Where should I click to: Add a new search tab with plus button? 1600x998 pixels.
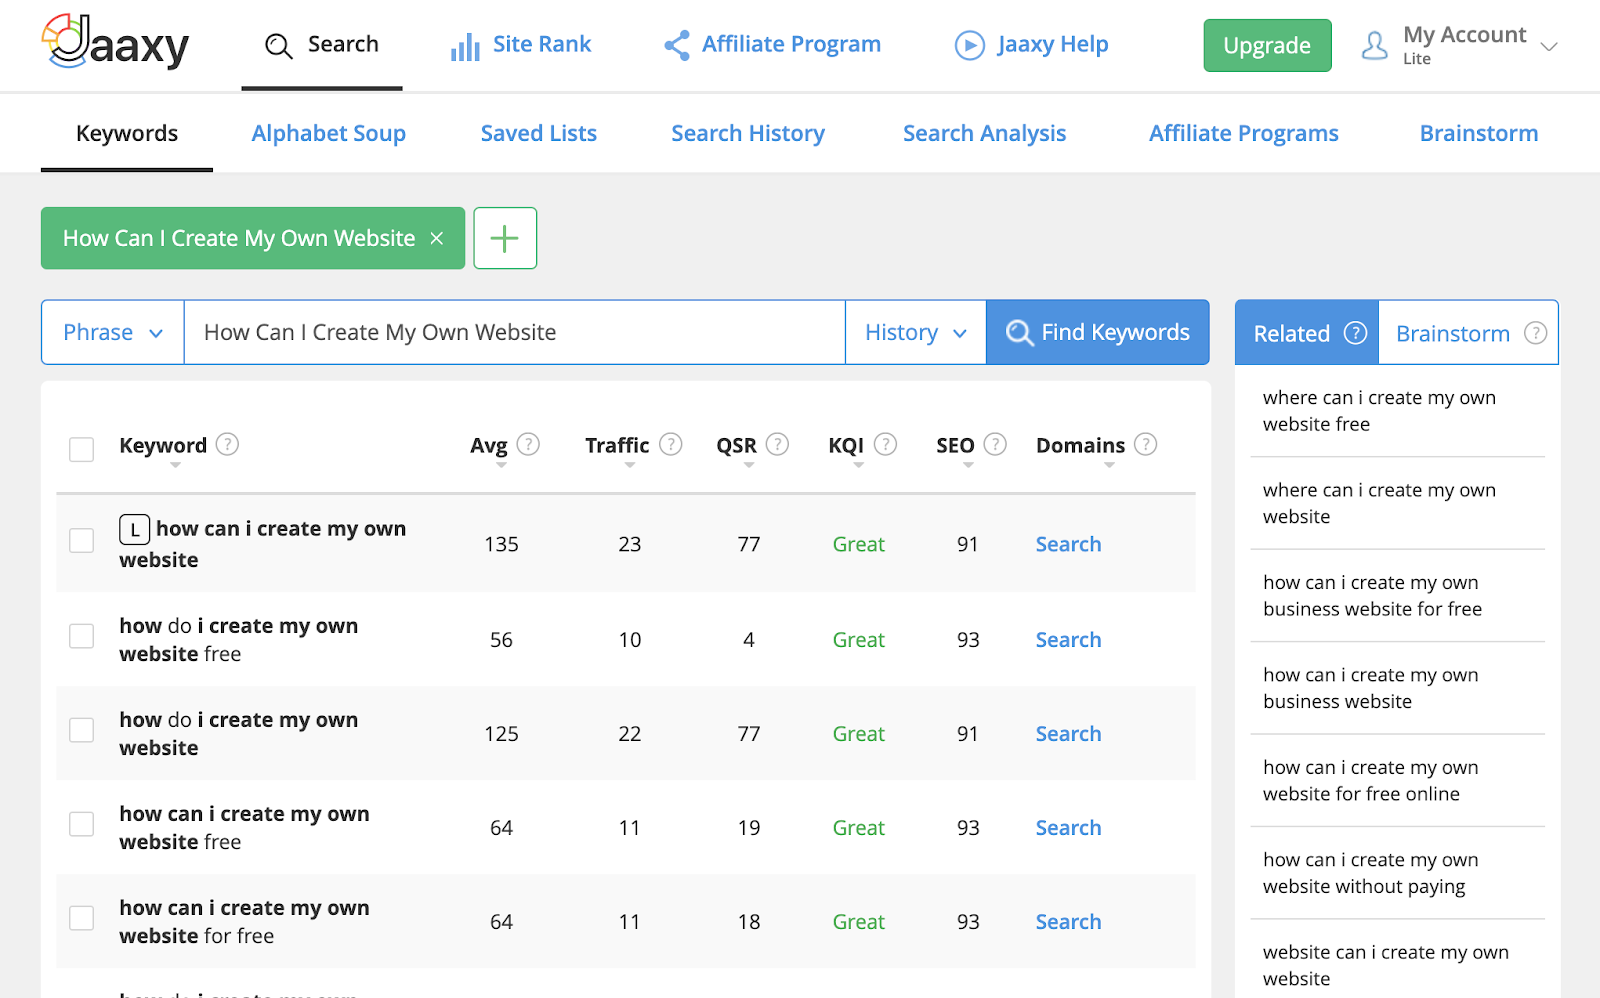click(x=505, y=238)
